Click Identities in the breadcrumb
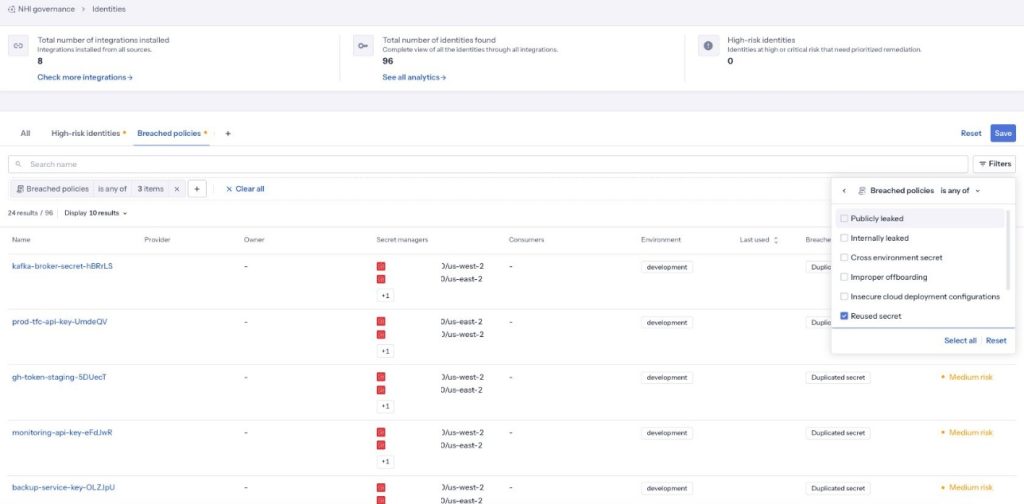 [109, 10]
